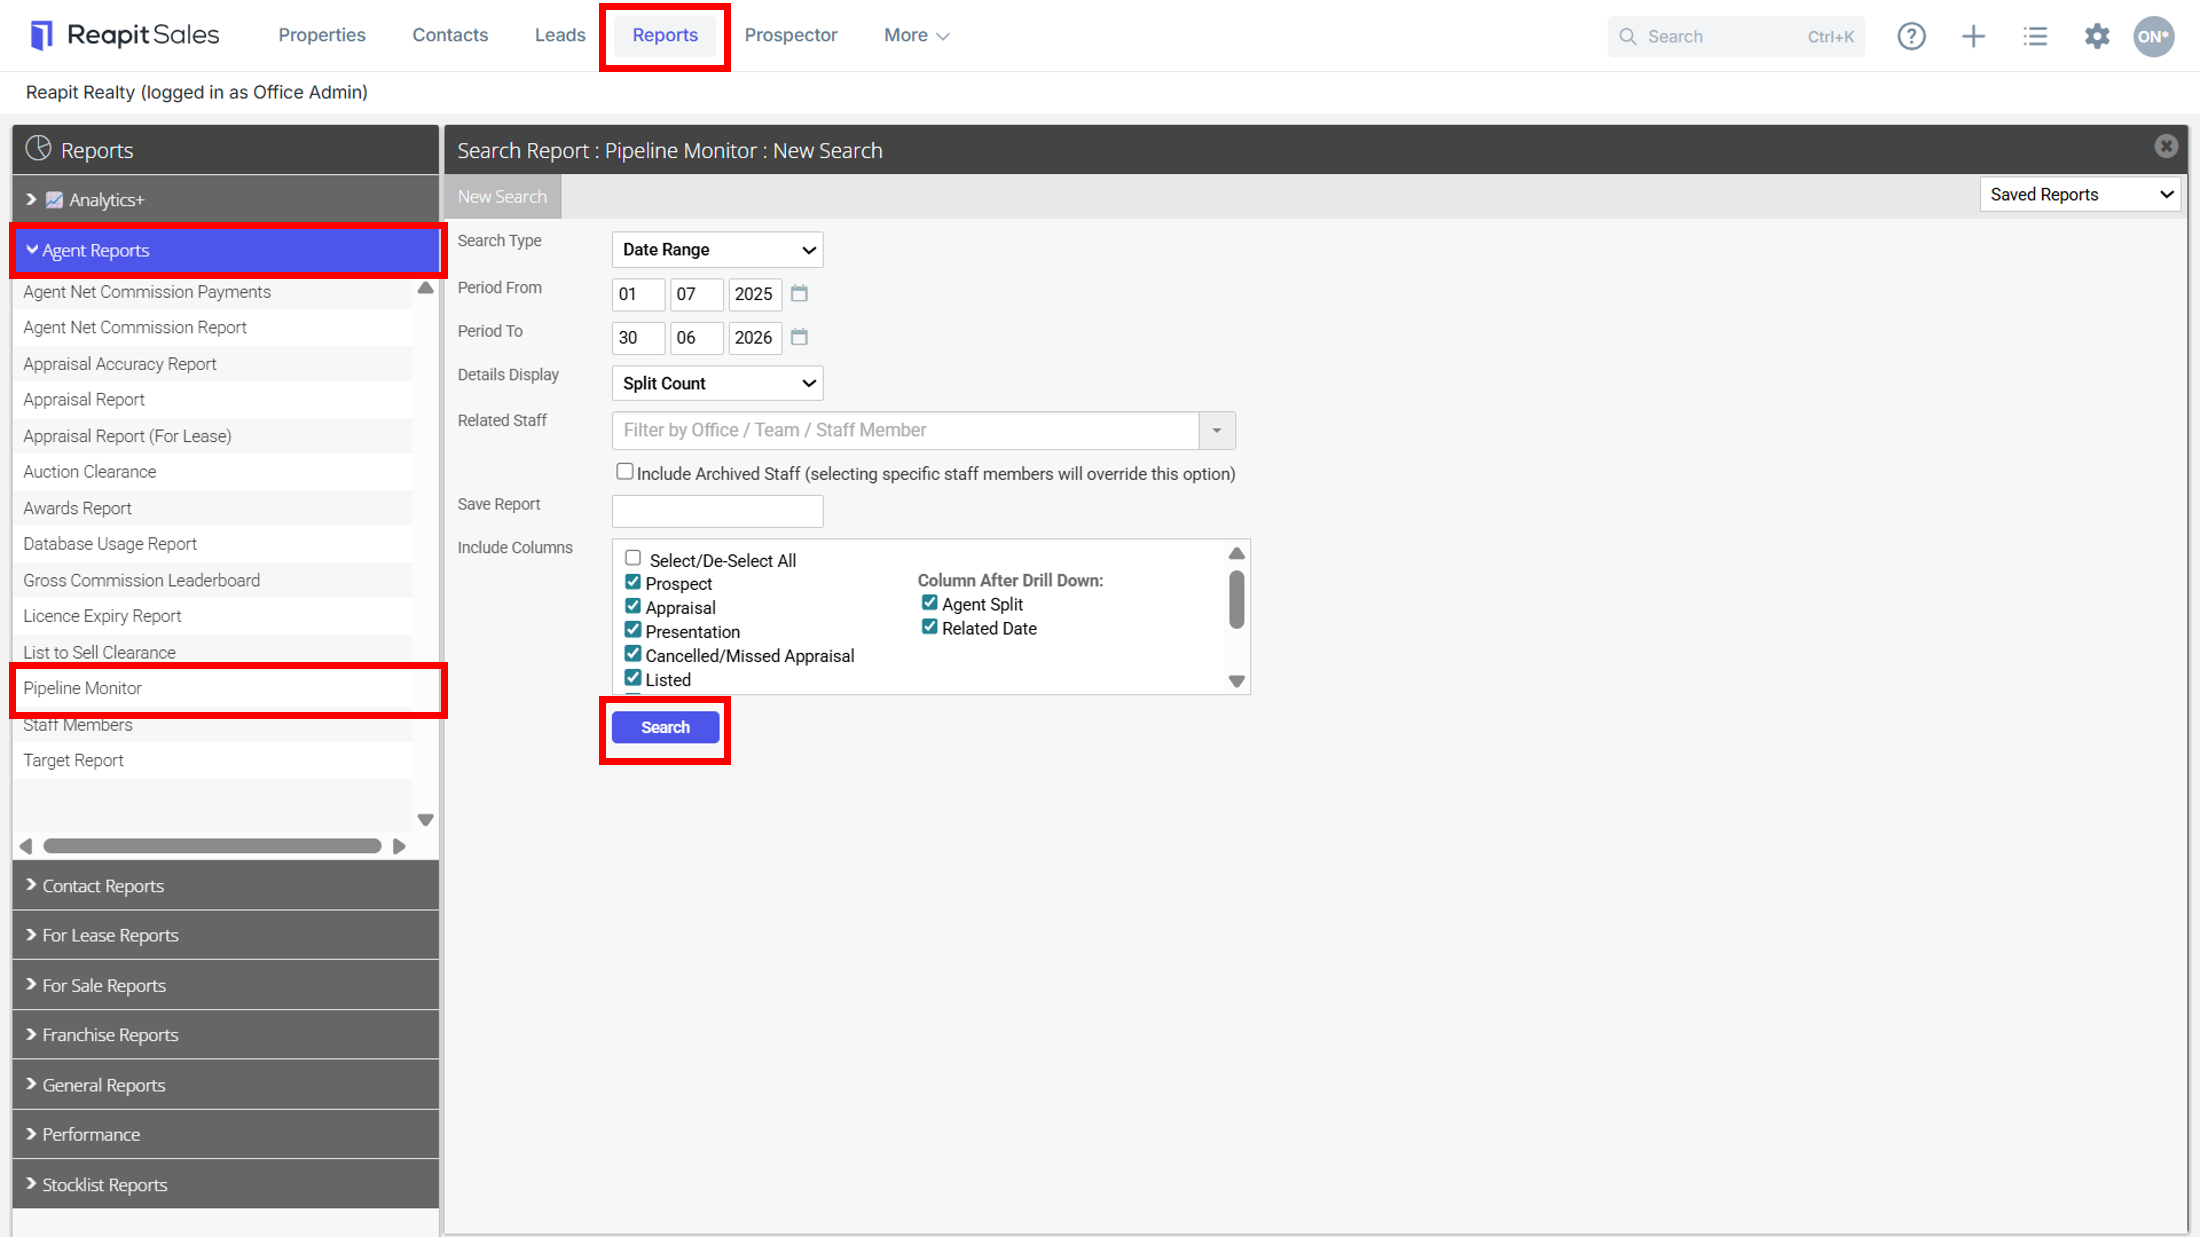Click the Reports panel pie chart icon

(38, 148)
